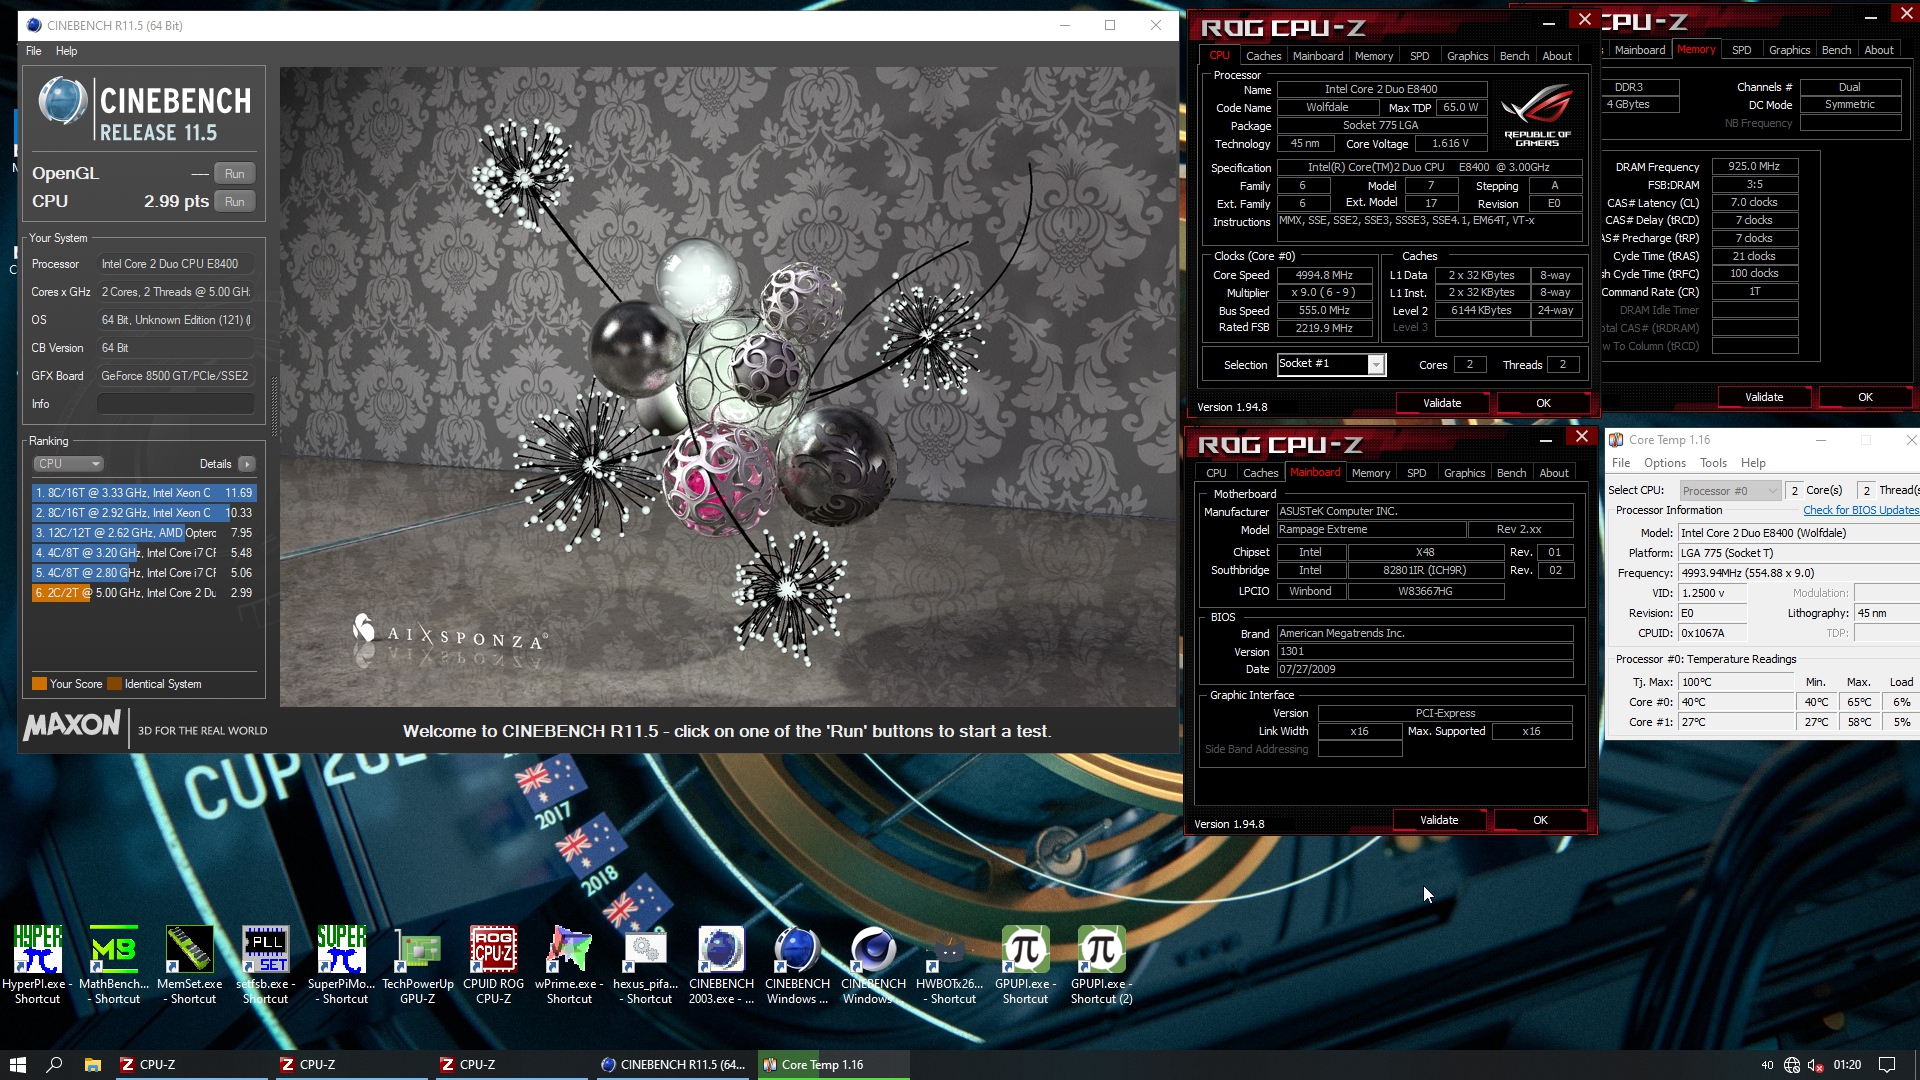Open Core Temp Select CPU dropdown
The width and height of the screenshot is (1920, 1080).
coord(1730,490)
